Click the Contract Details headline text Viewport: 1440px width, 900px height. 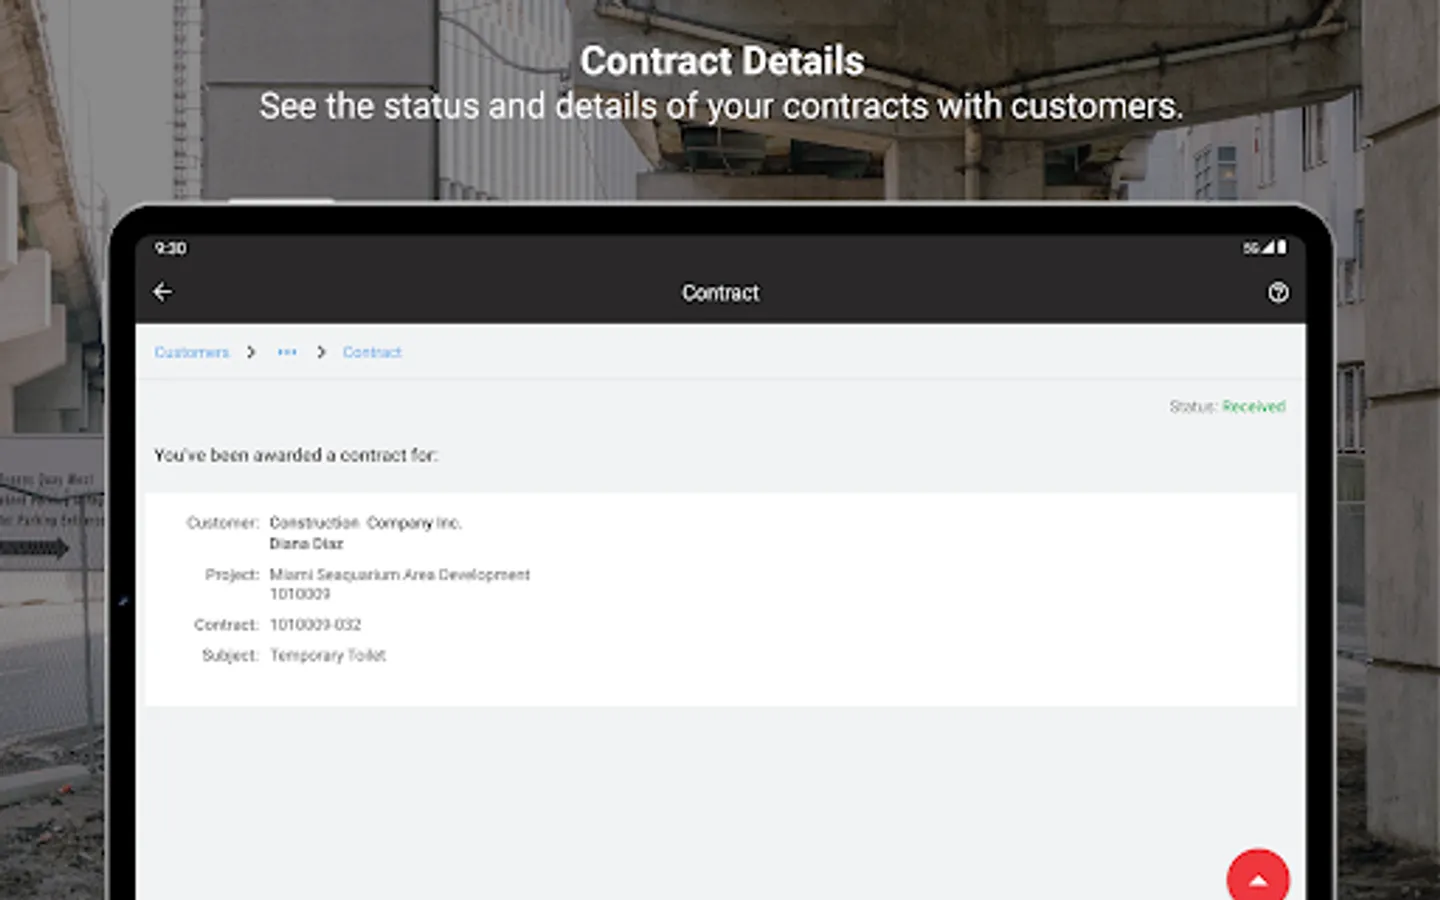pyautogui.click(x=721, y=61)
